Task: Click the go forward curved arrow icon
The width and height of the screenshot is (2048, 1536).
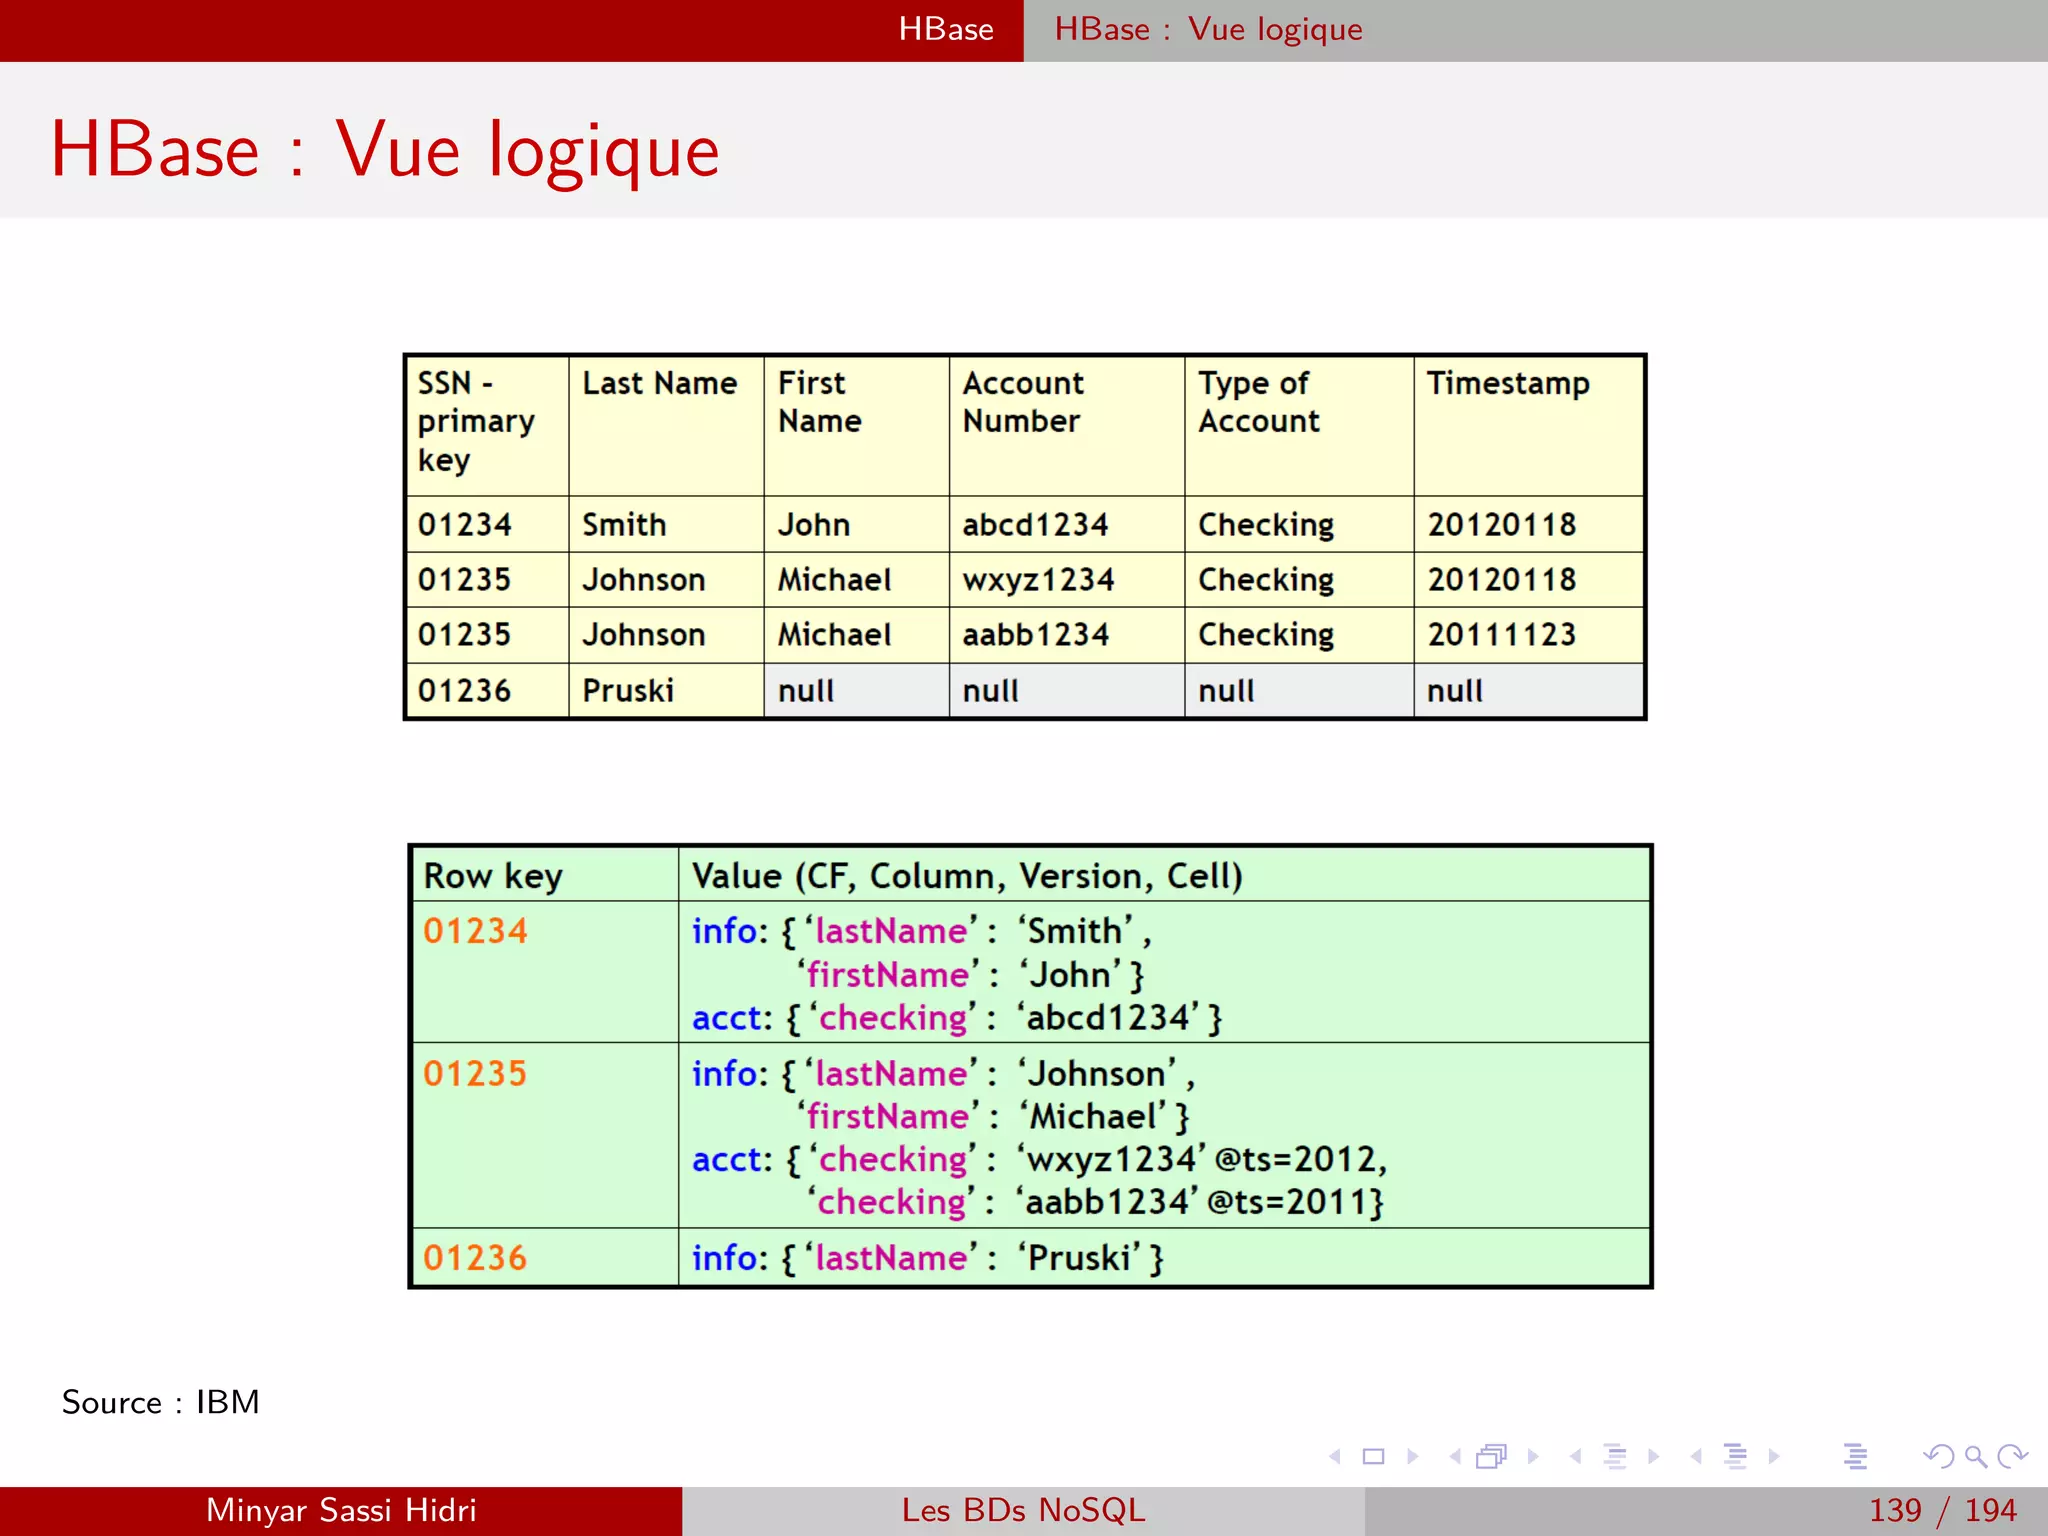Action: tap(2012, 1456)
